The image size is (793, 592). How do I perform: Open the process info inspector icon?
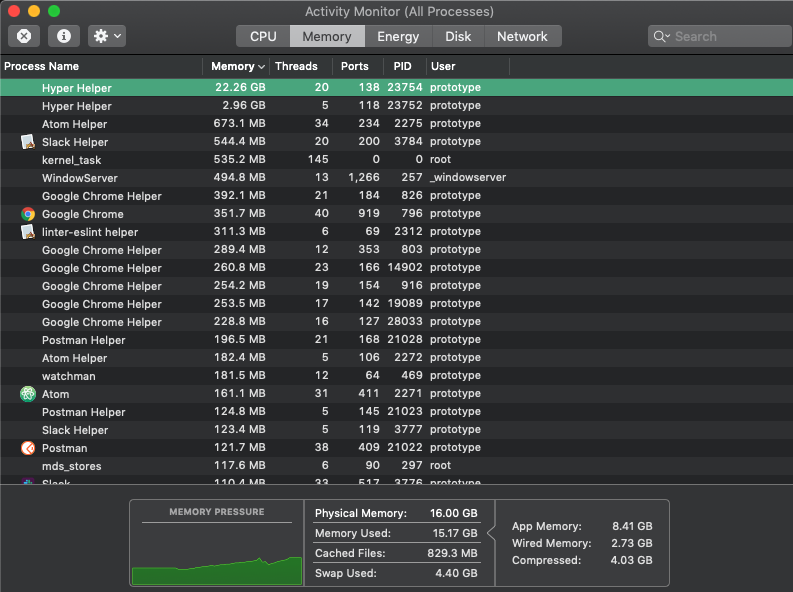(64, 36)
